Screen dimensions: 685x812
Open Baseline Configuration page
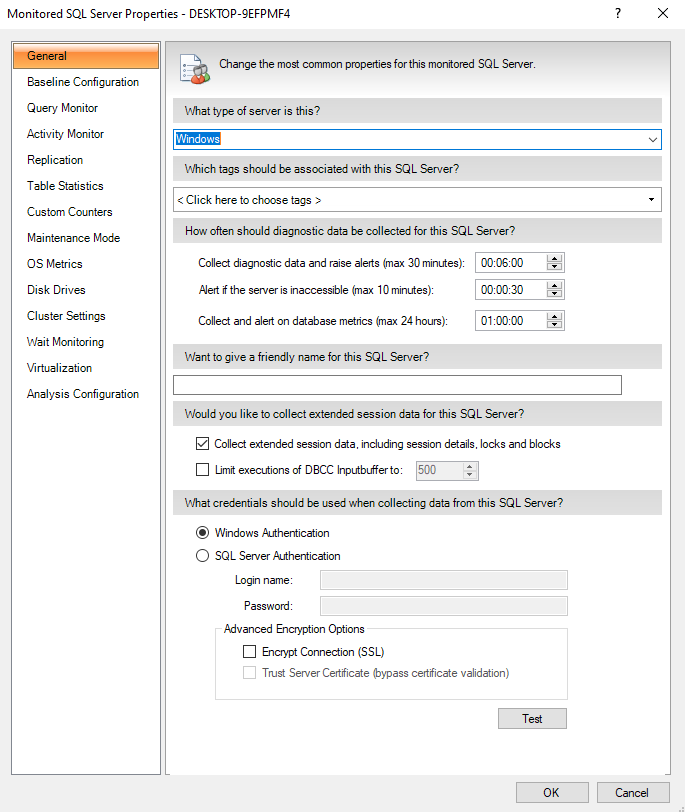click(83, 82)
